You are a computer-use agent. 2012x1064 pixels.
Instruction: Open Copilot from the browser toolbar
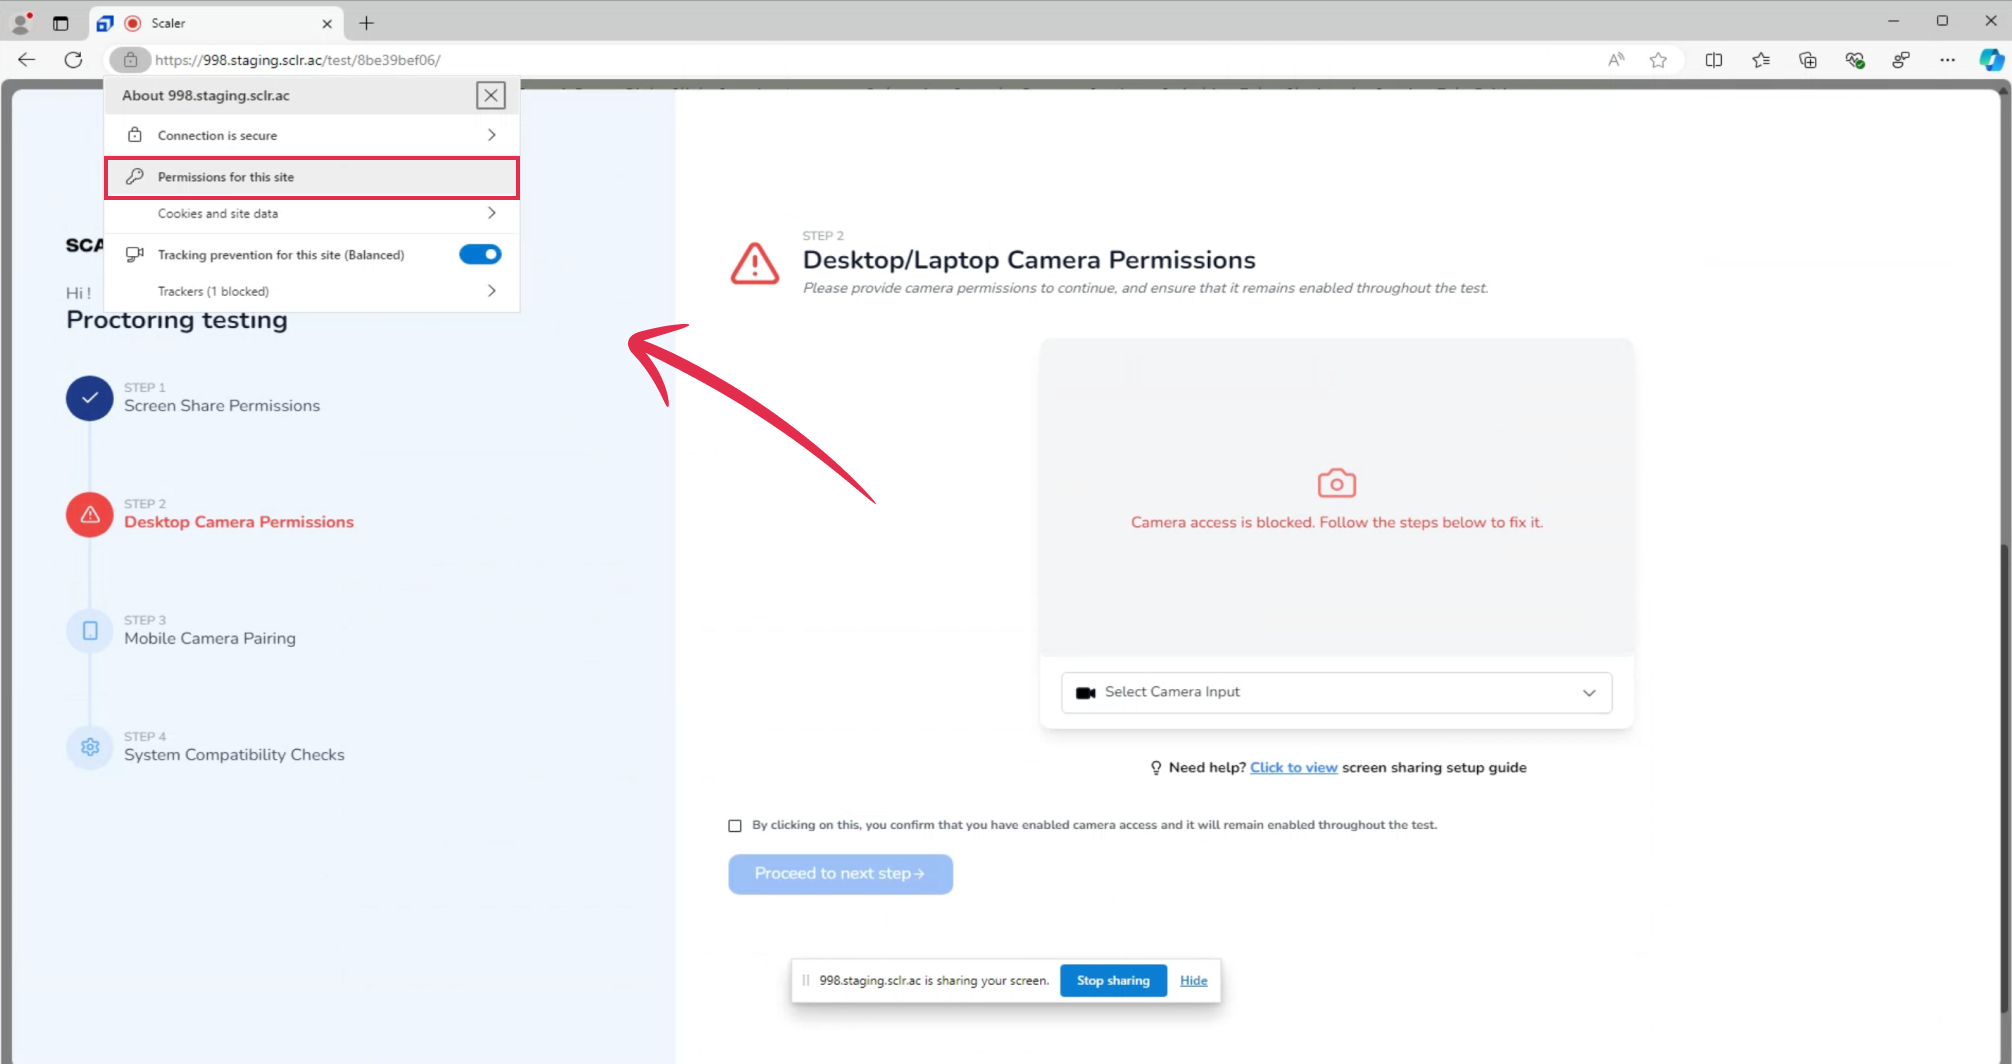(x=1990, y=60)
